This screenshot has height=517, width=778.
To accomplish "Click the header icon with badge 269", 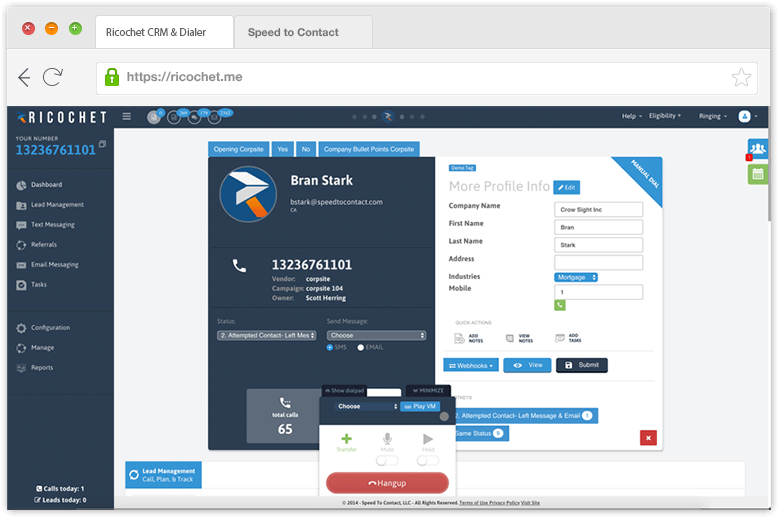I will [x=175, y=117].
